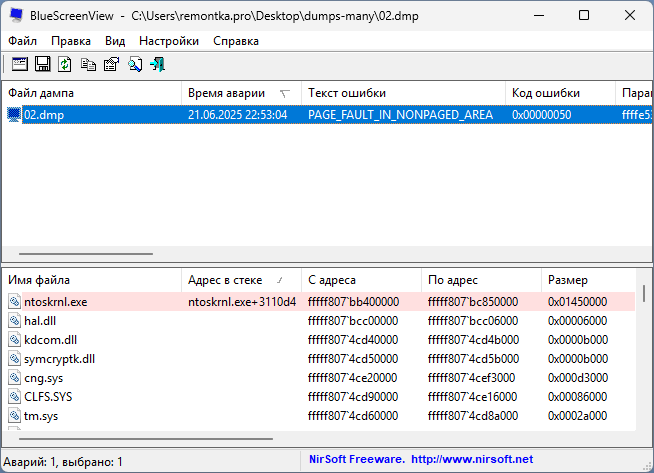Open the Настройки menu

(x=169, y=41)
